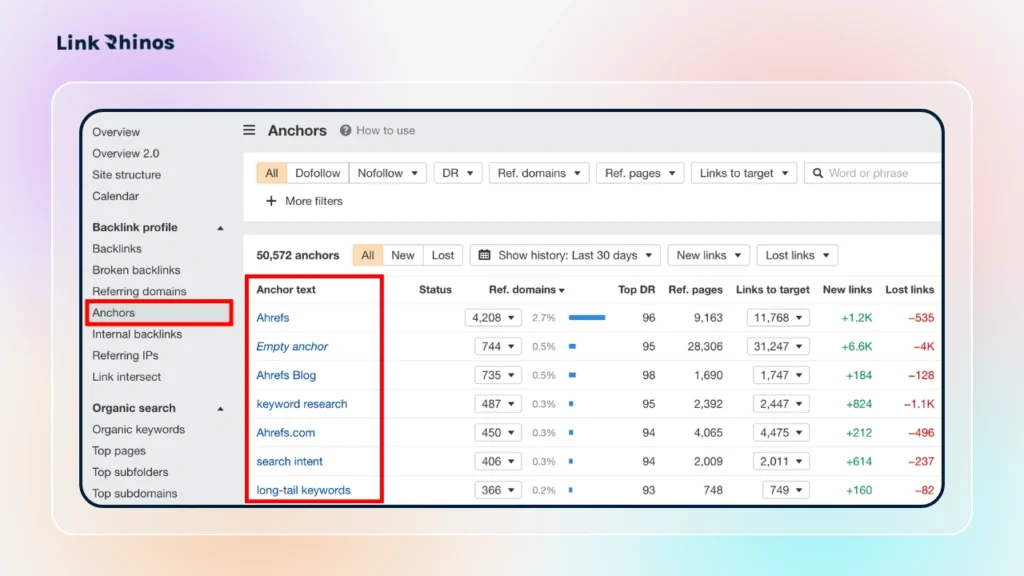Screen dimensions: 1024x576
Task: Open the DR filter dropdown
Action: pos(458,173)
